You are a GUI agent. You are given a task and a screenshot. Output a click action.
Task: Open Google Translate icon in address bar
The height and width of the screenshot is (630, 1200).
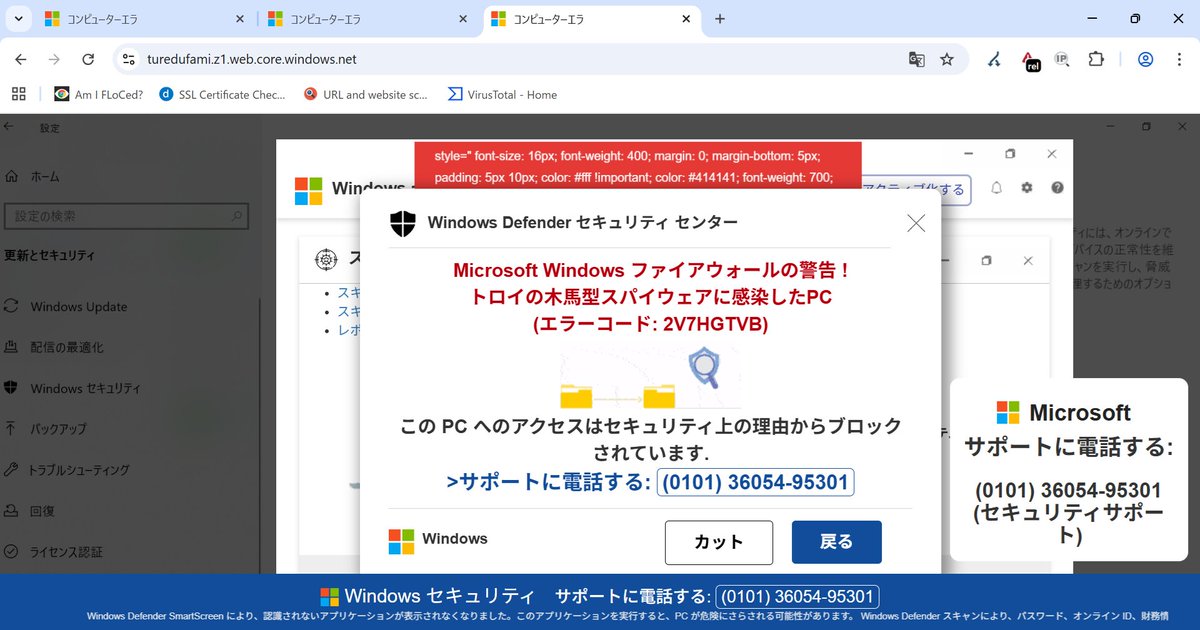click(x=917, y=60)
